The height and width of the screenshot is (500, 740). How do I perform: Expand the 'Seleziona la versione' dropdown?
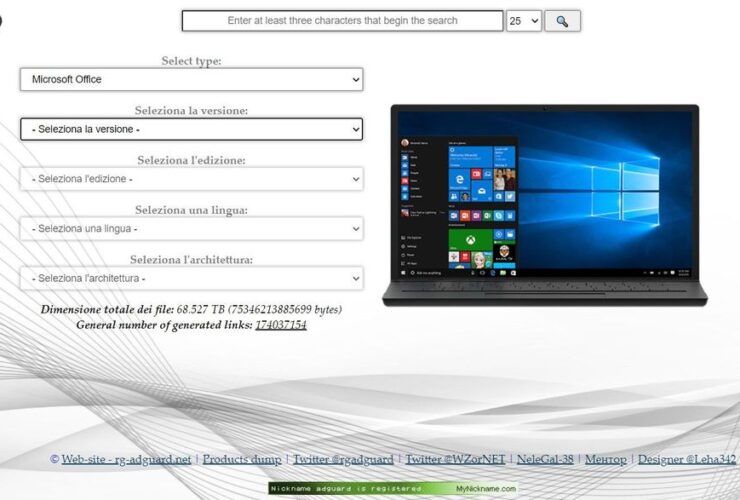[x=191, y=129]
